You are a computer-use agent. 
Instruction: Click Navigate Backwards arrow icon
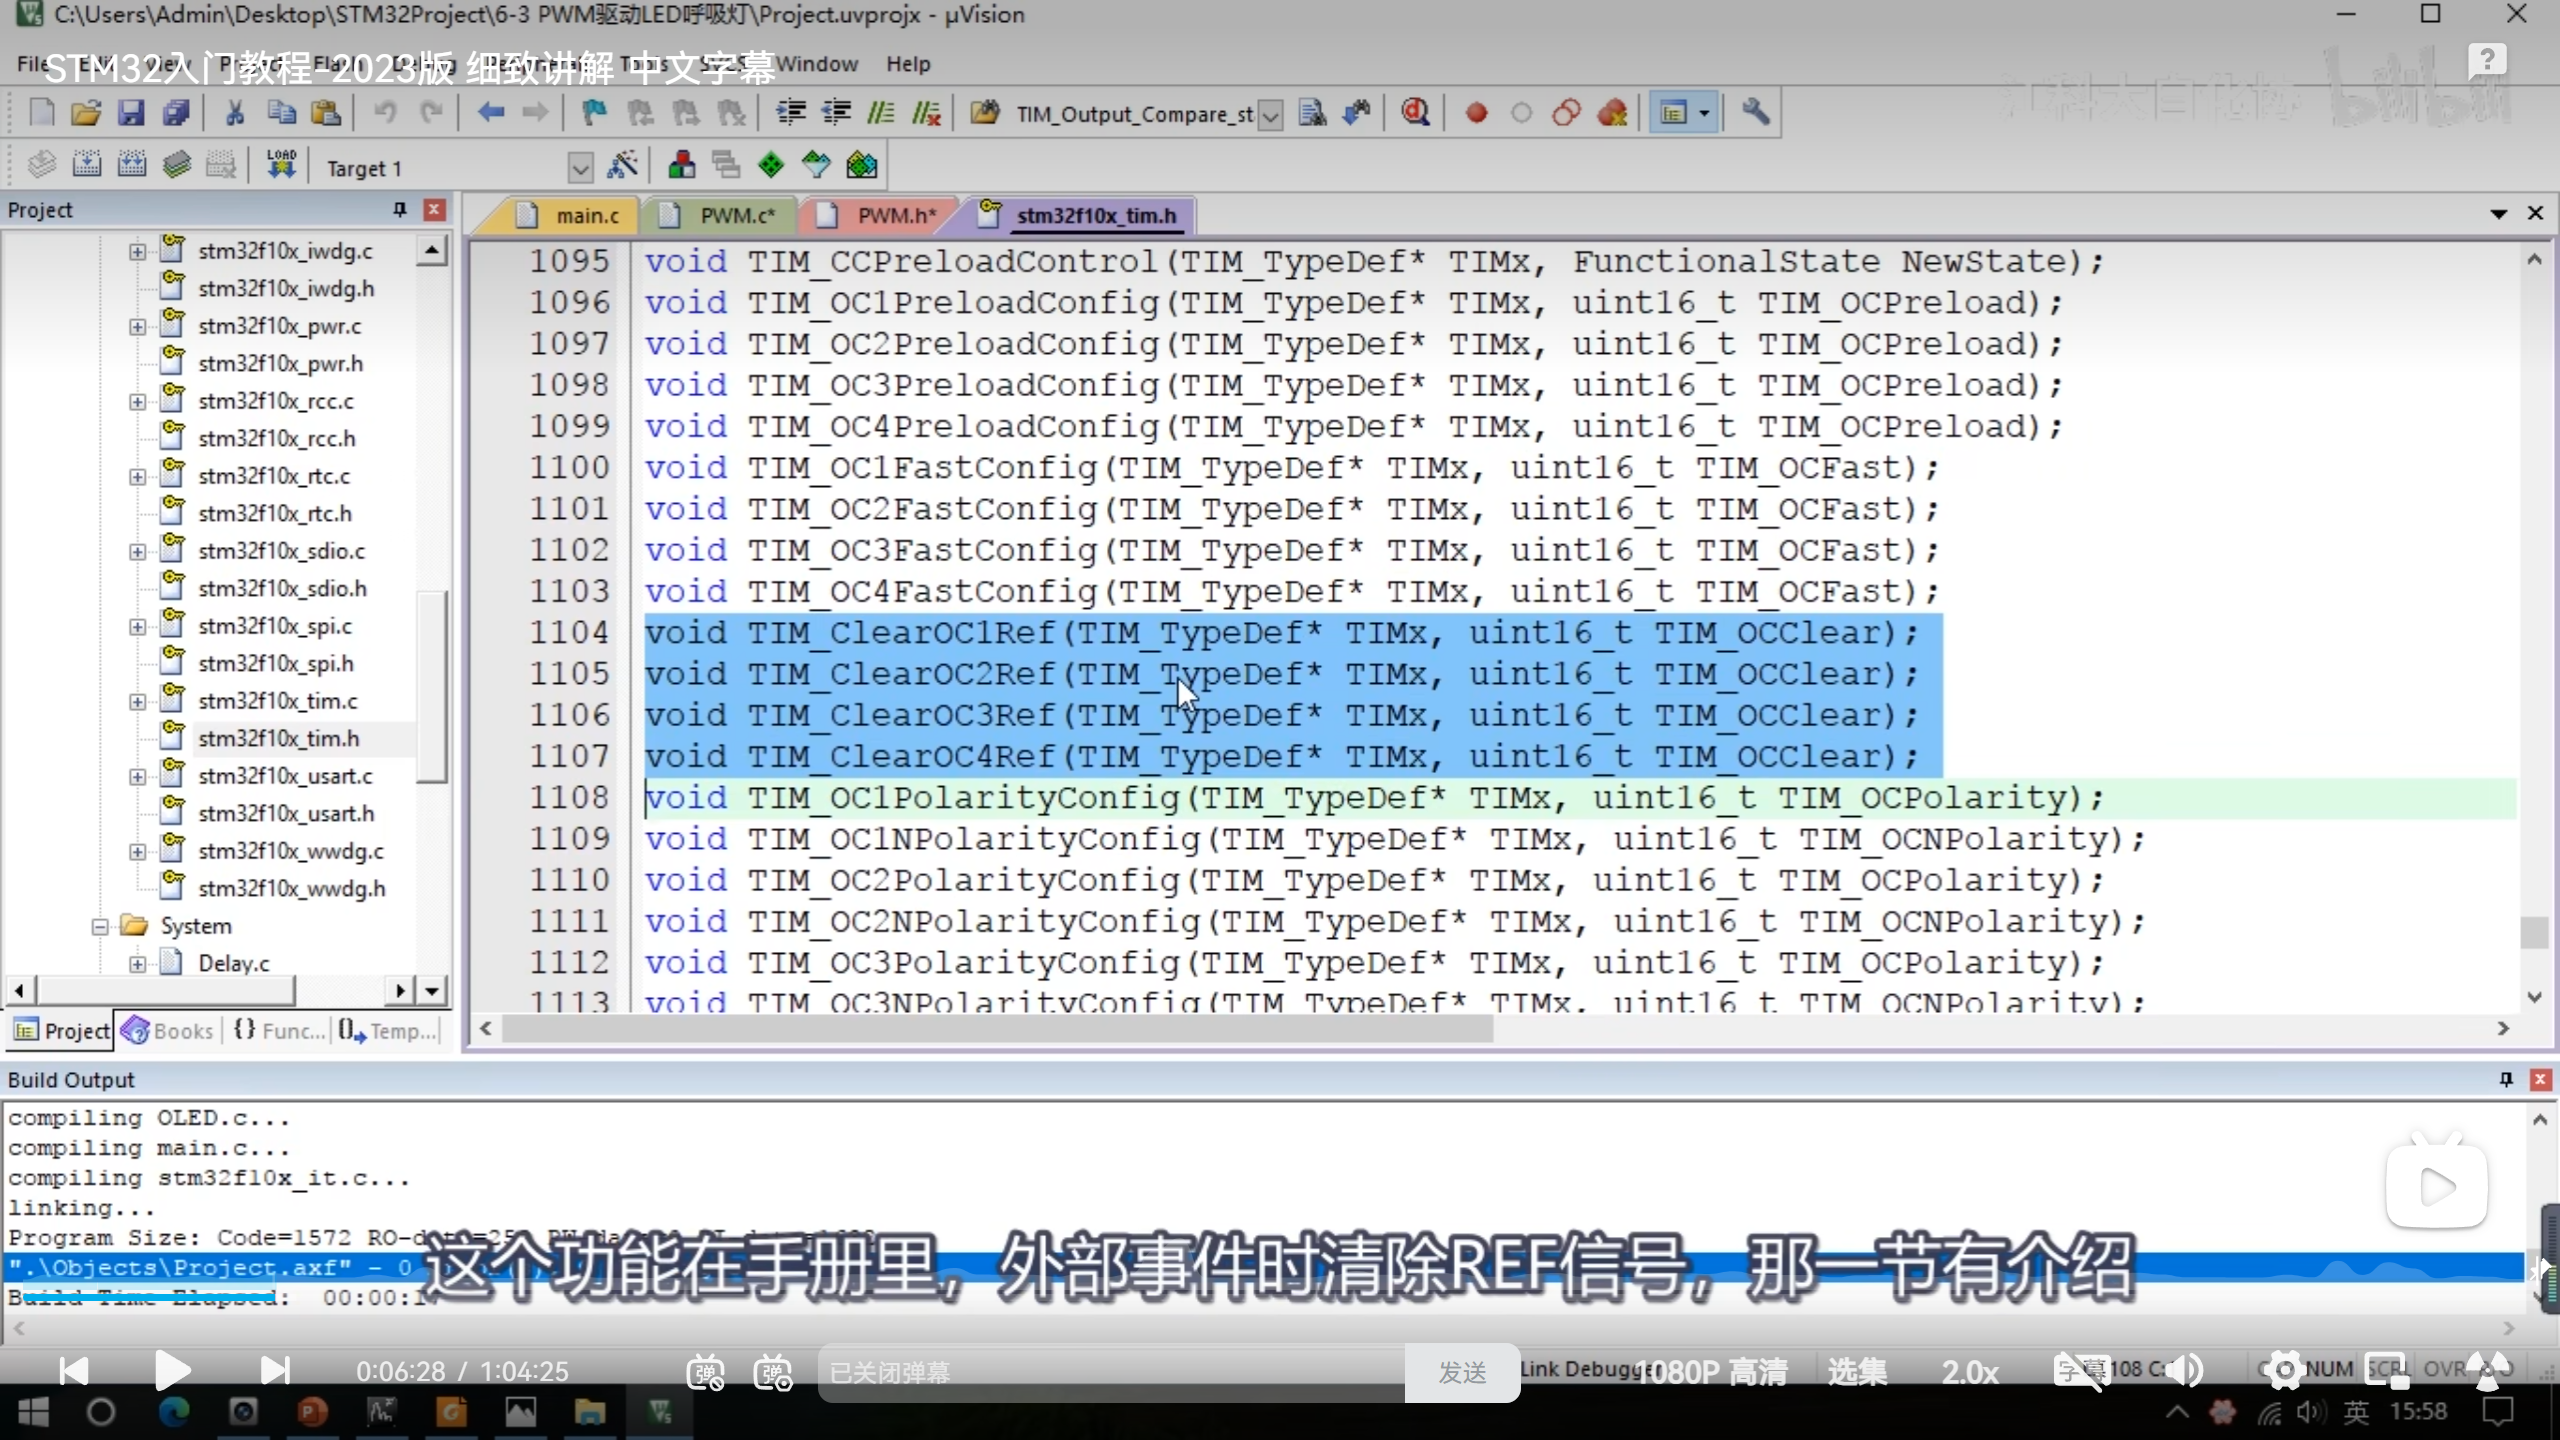coord(490,113)
